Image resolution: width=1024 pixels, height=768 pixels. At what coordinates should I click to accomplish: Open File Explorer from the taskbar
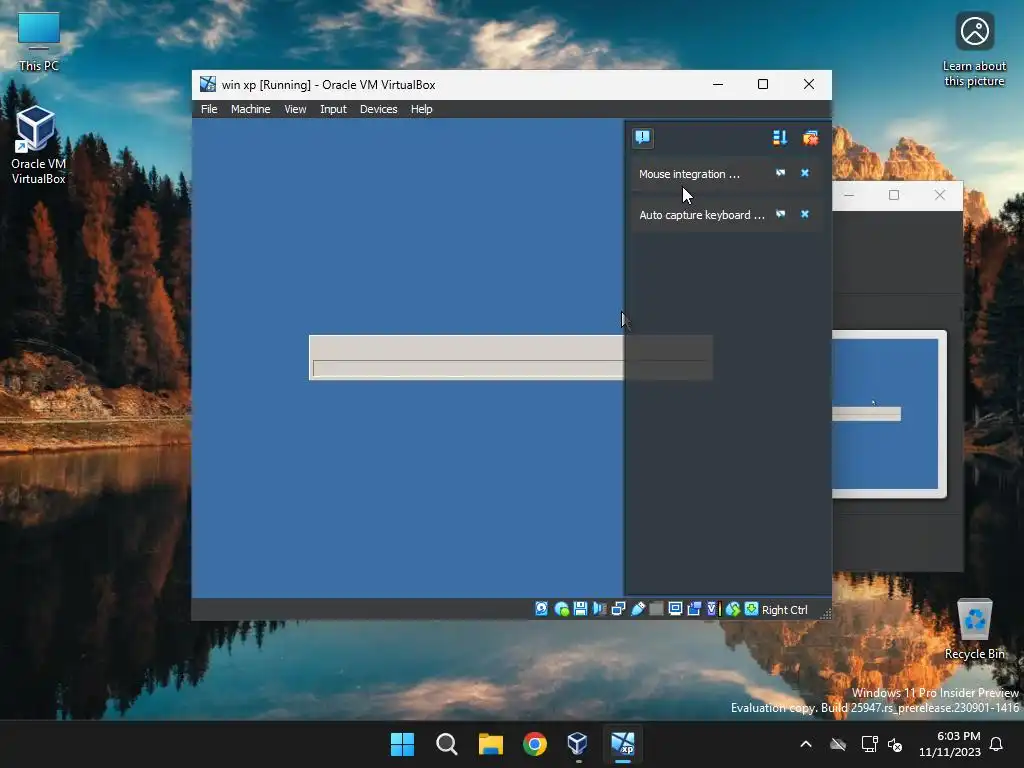490,744
